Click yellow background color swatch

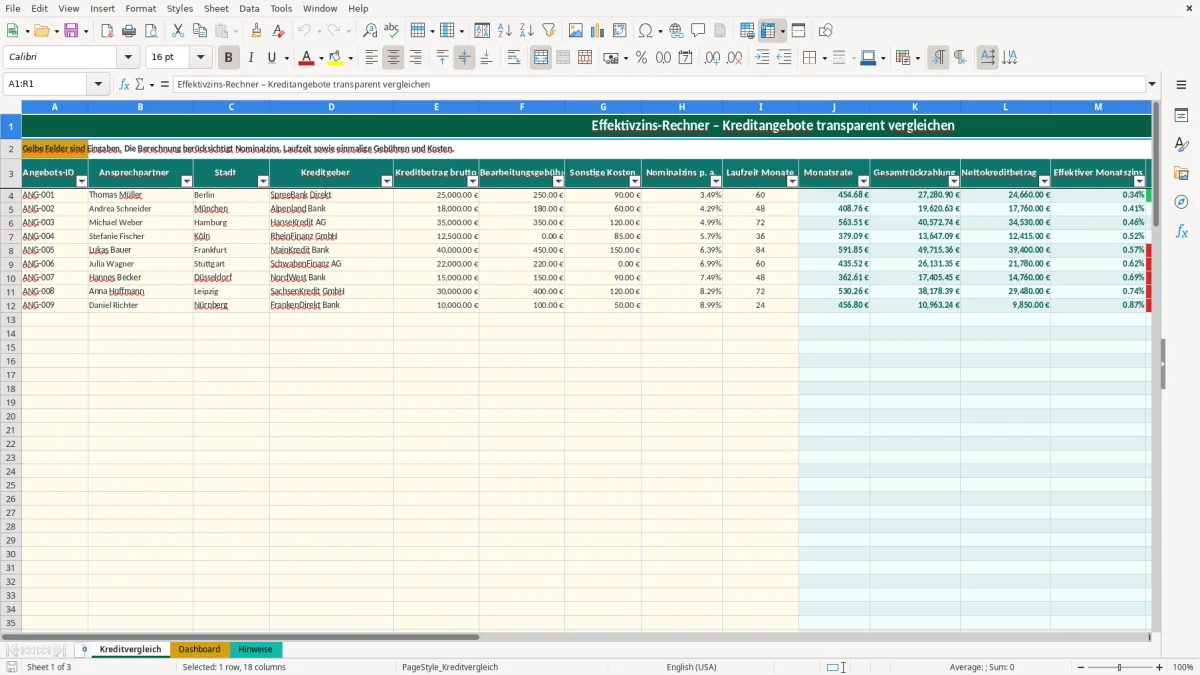coord(336,58)
